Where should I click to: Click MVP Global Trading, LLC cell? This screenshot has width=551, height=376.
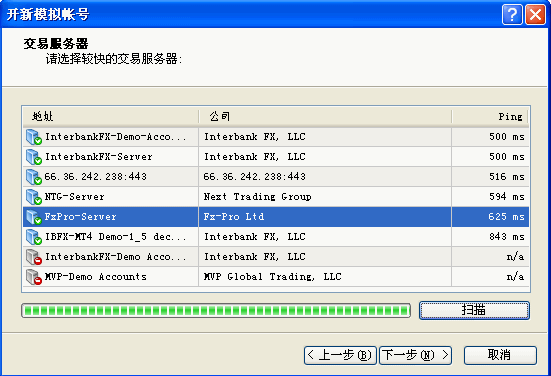[272, 277]
